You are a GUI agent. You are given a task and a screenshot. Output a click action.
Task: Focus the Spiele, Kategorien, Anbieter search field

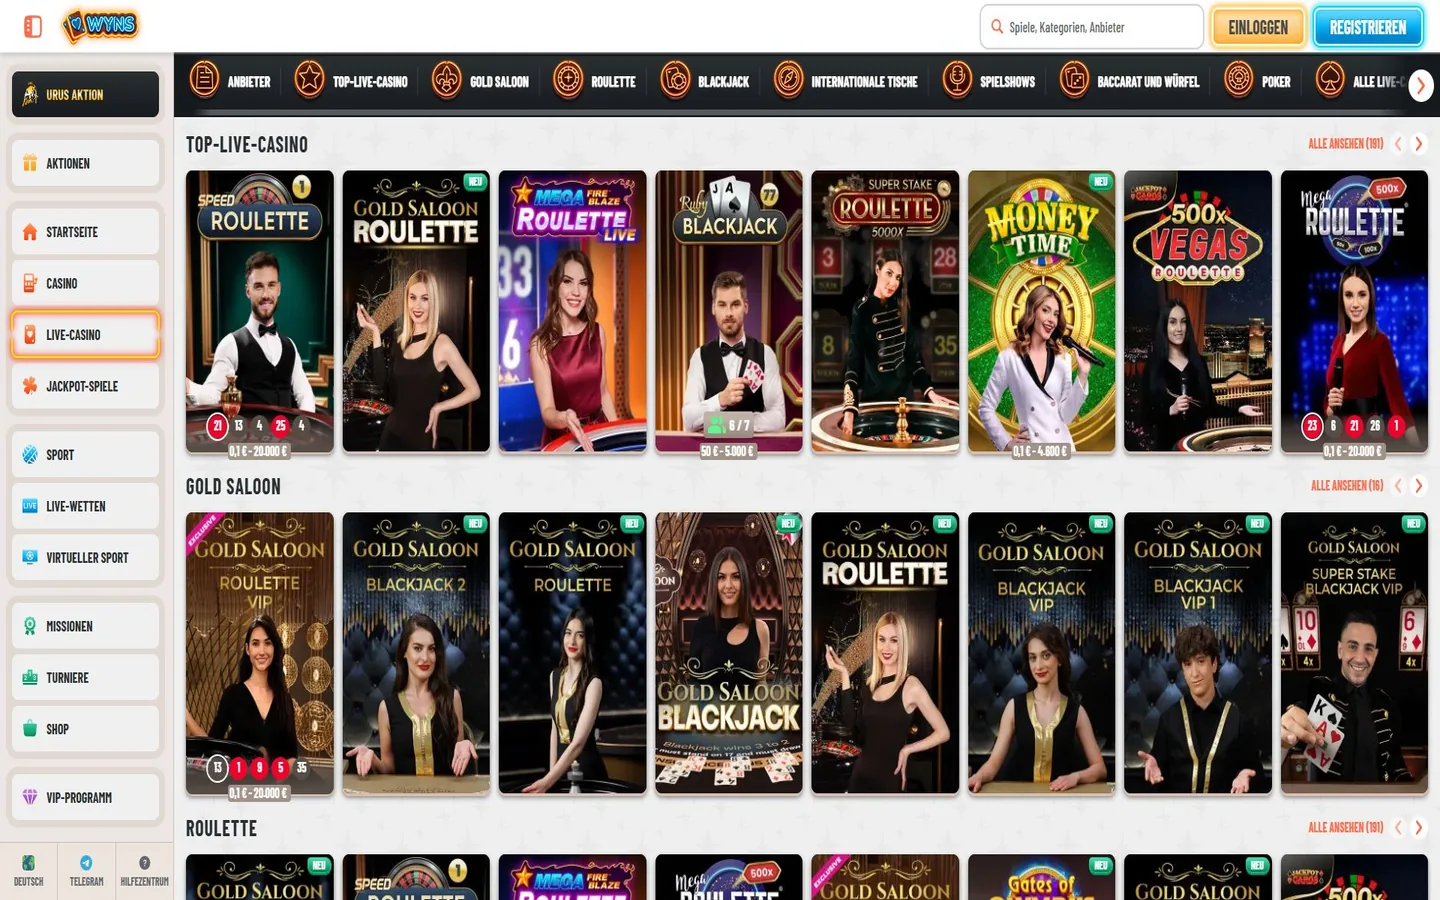coord(1092,27)
